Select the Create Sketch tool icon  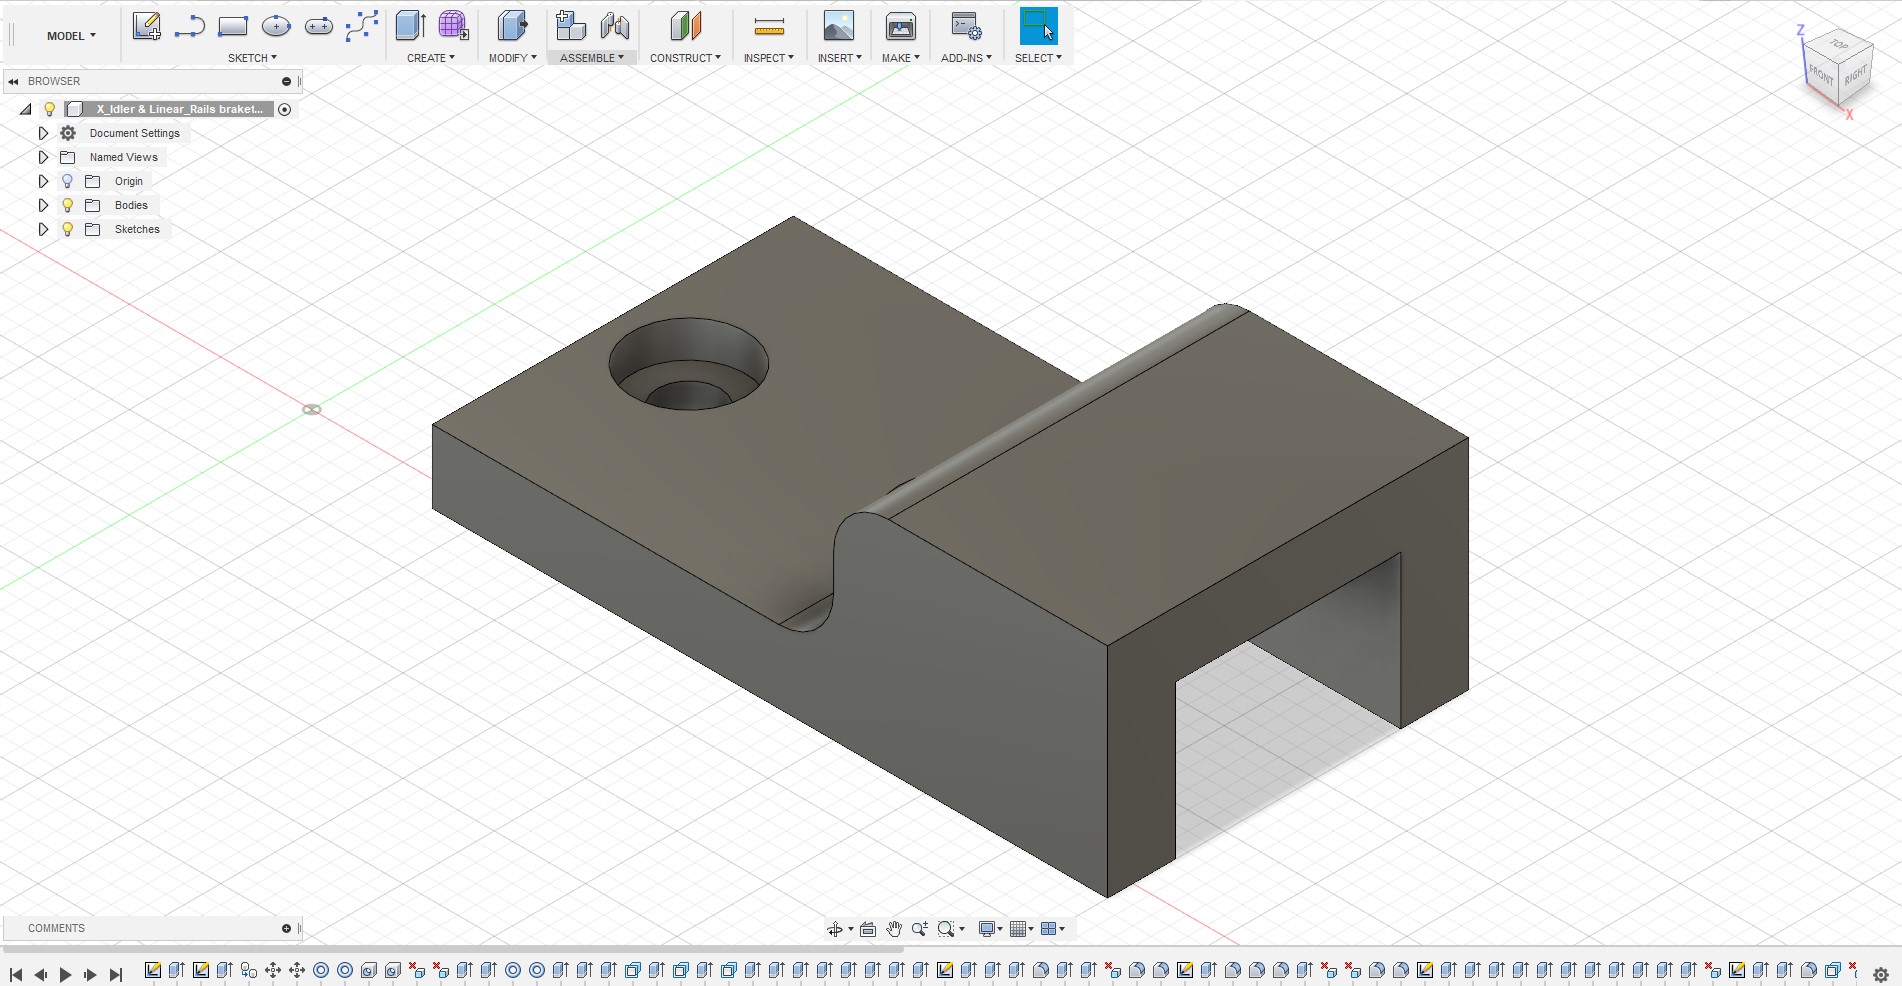(x=147, y=27)
